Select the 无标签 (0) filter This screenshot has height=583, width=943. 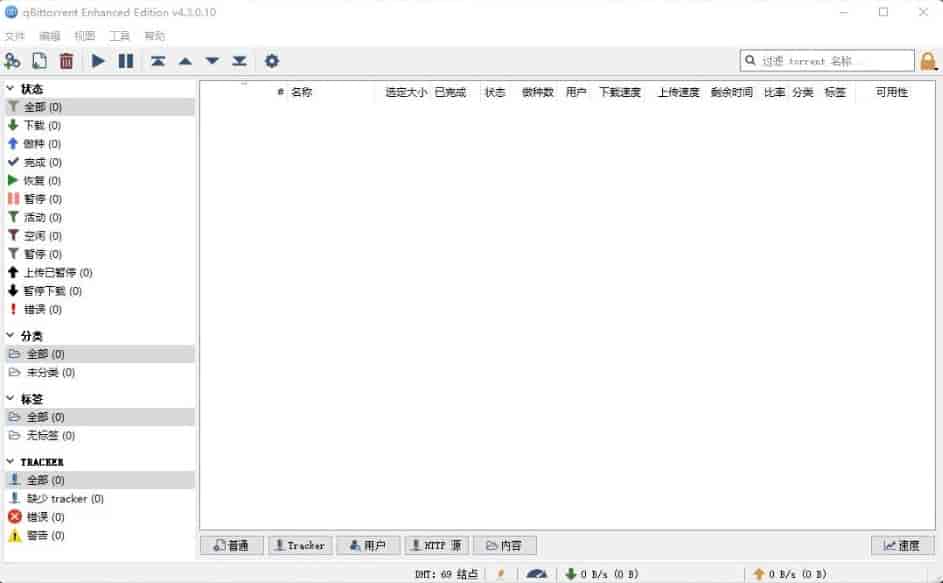[100, 436]
